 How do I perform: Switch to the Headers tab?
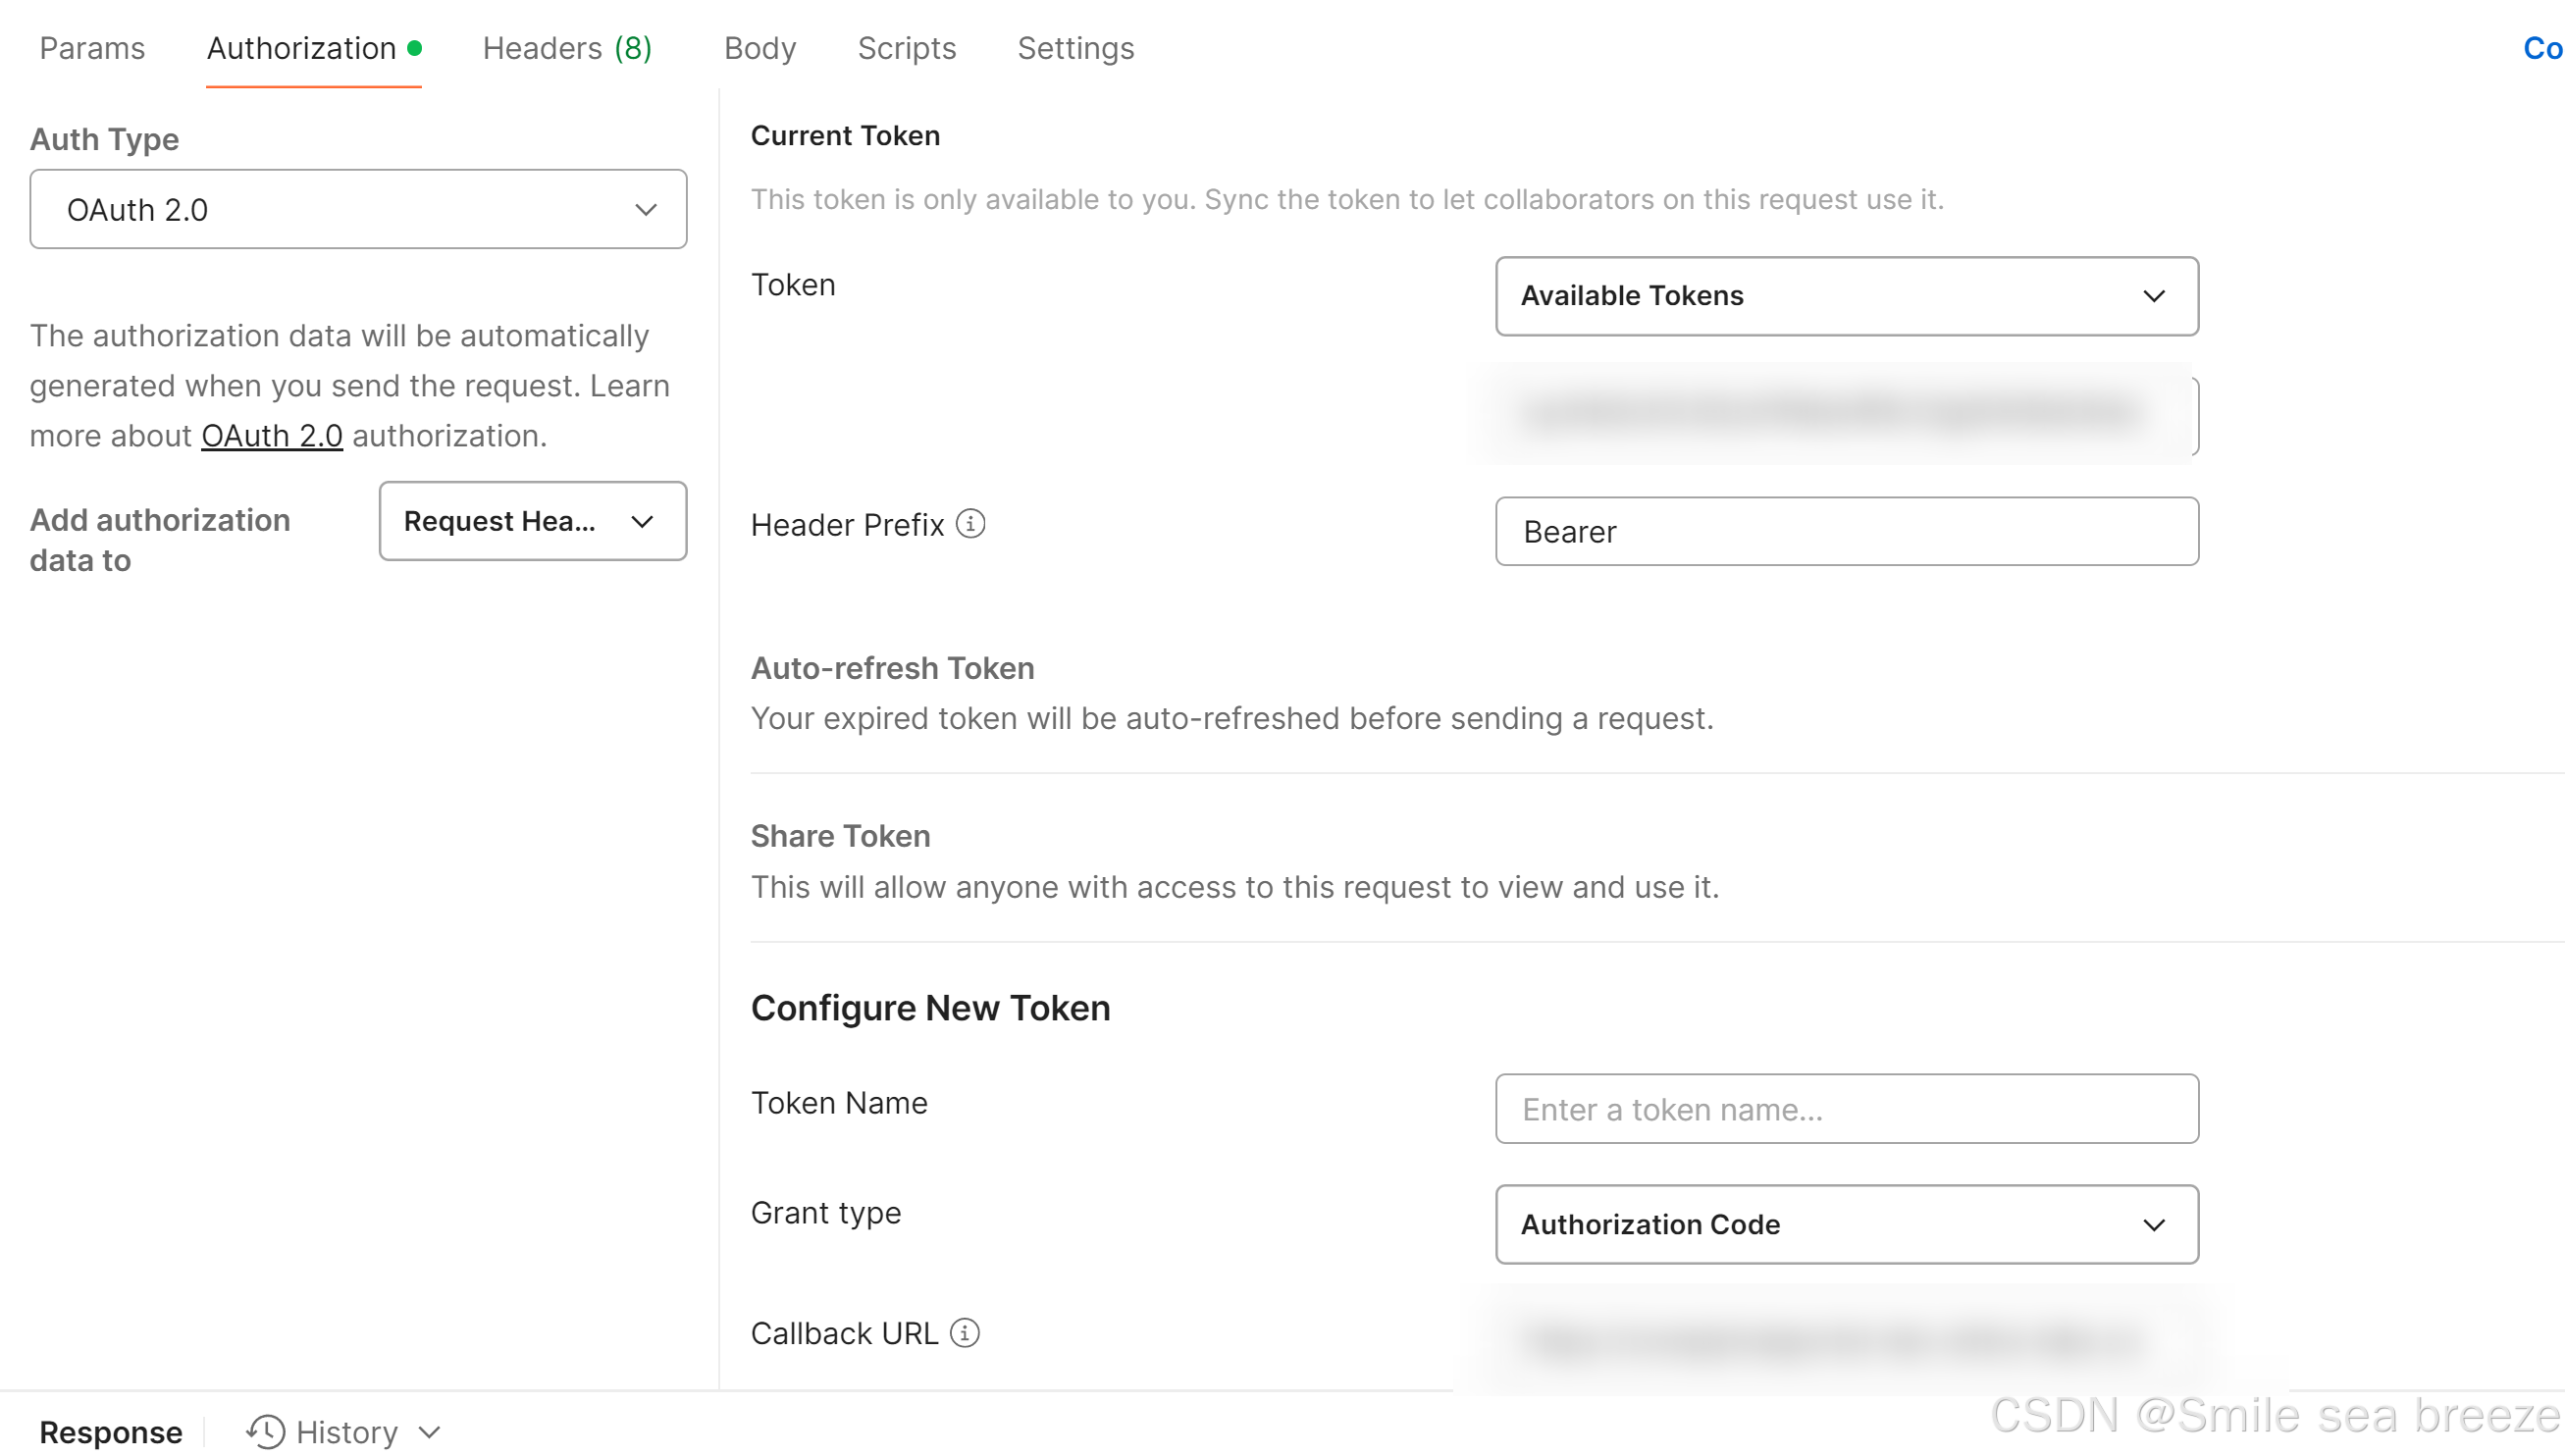point(566,48)
